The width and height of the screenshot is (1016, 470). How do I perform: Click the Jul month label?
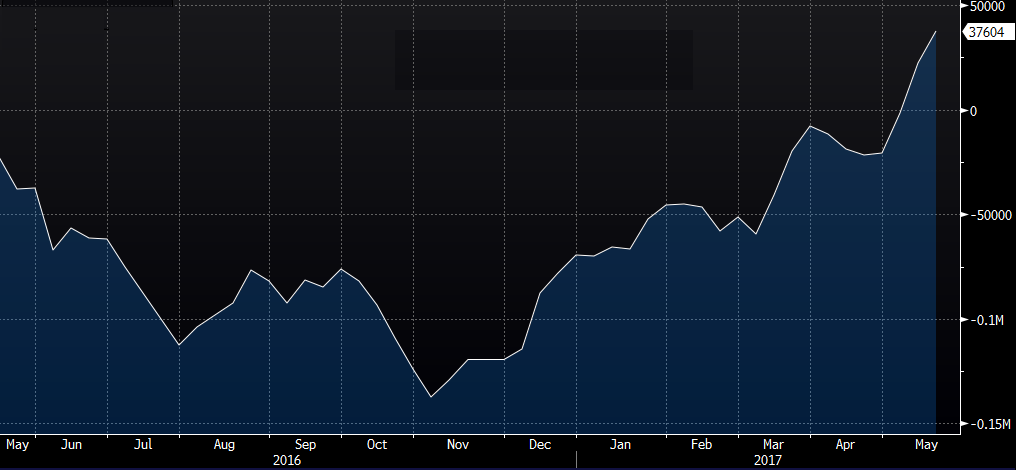(x=143, y=445)
